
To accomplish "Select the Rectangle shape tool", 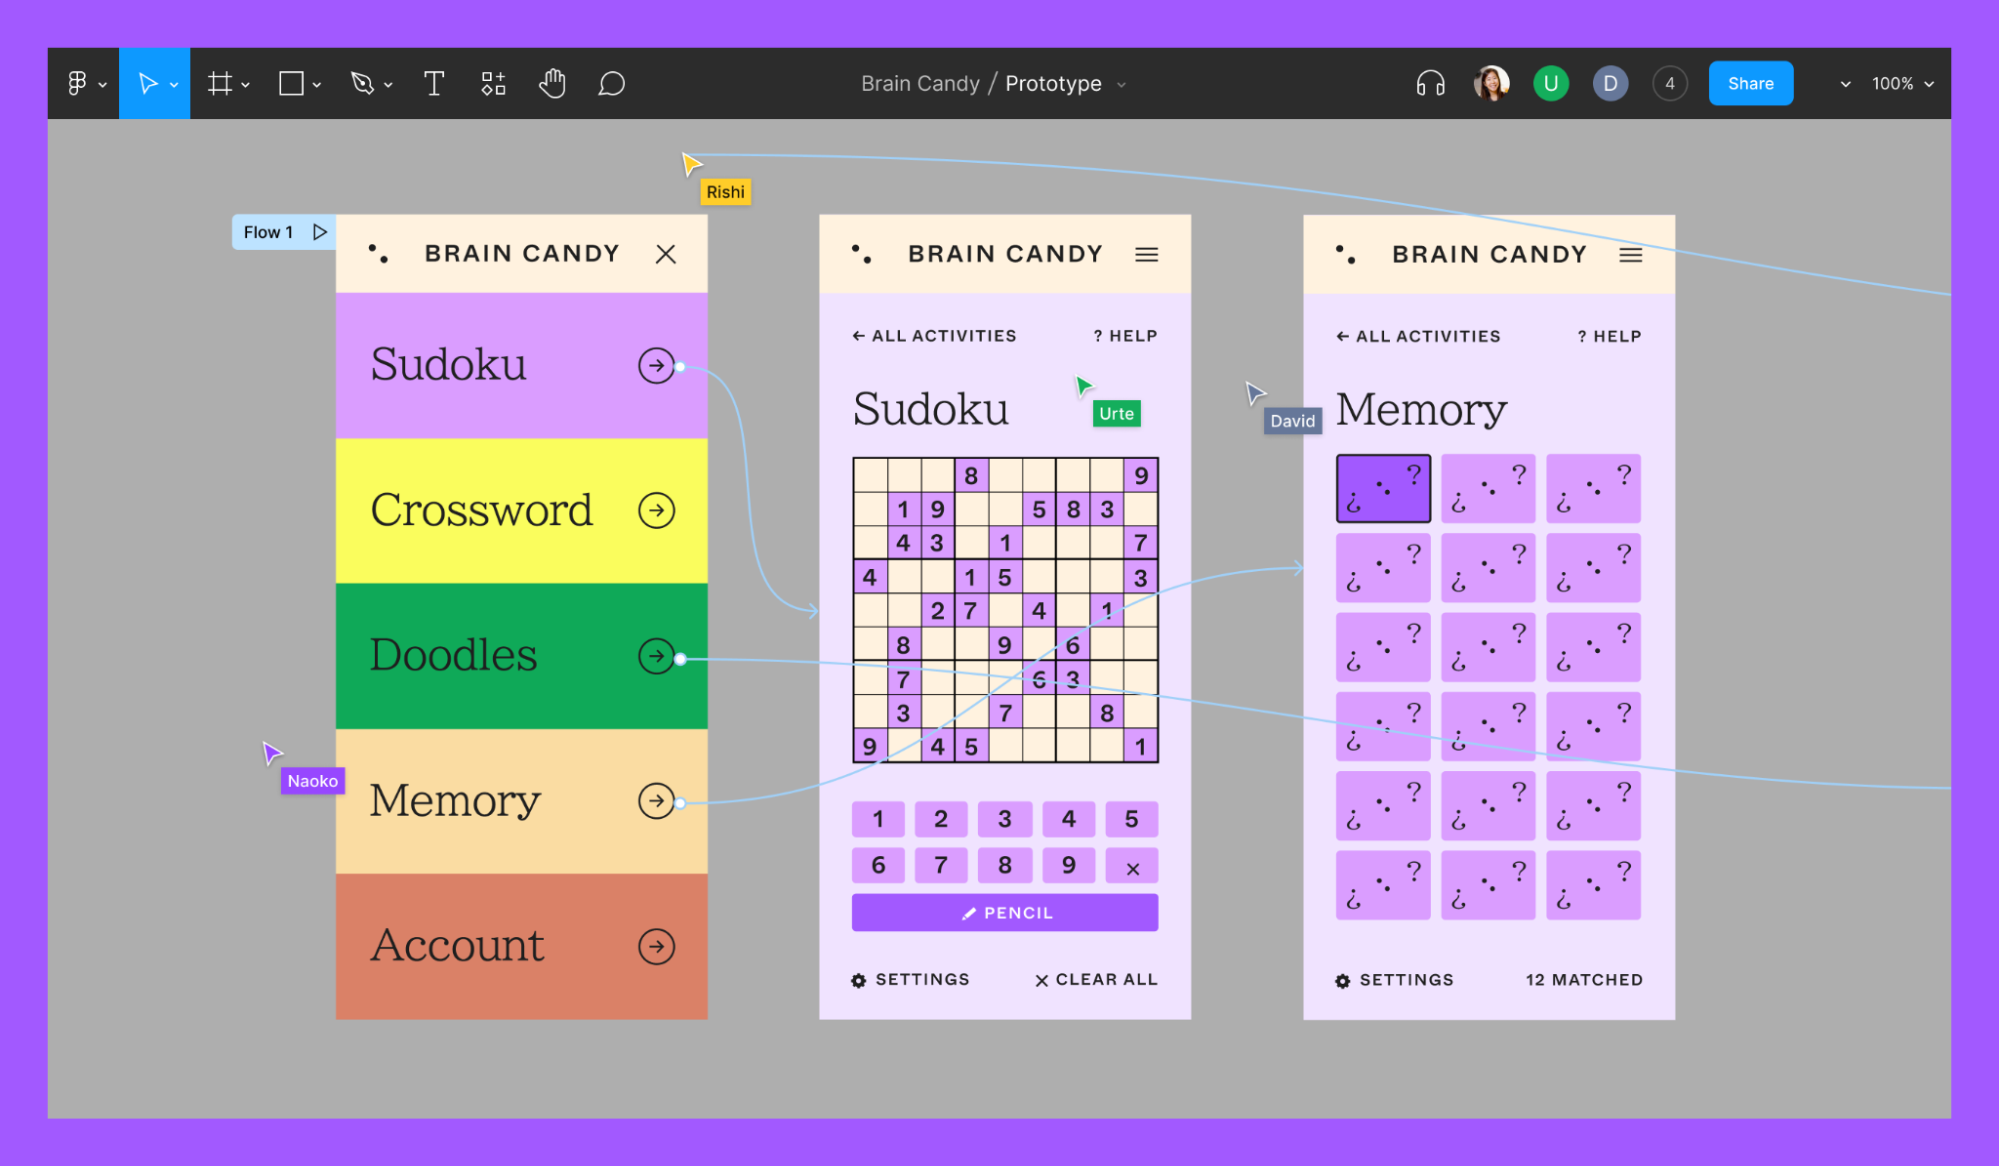I will pos(291,84).
